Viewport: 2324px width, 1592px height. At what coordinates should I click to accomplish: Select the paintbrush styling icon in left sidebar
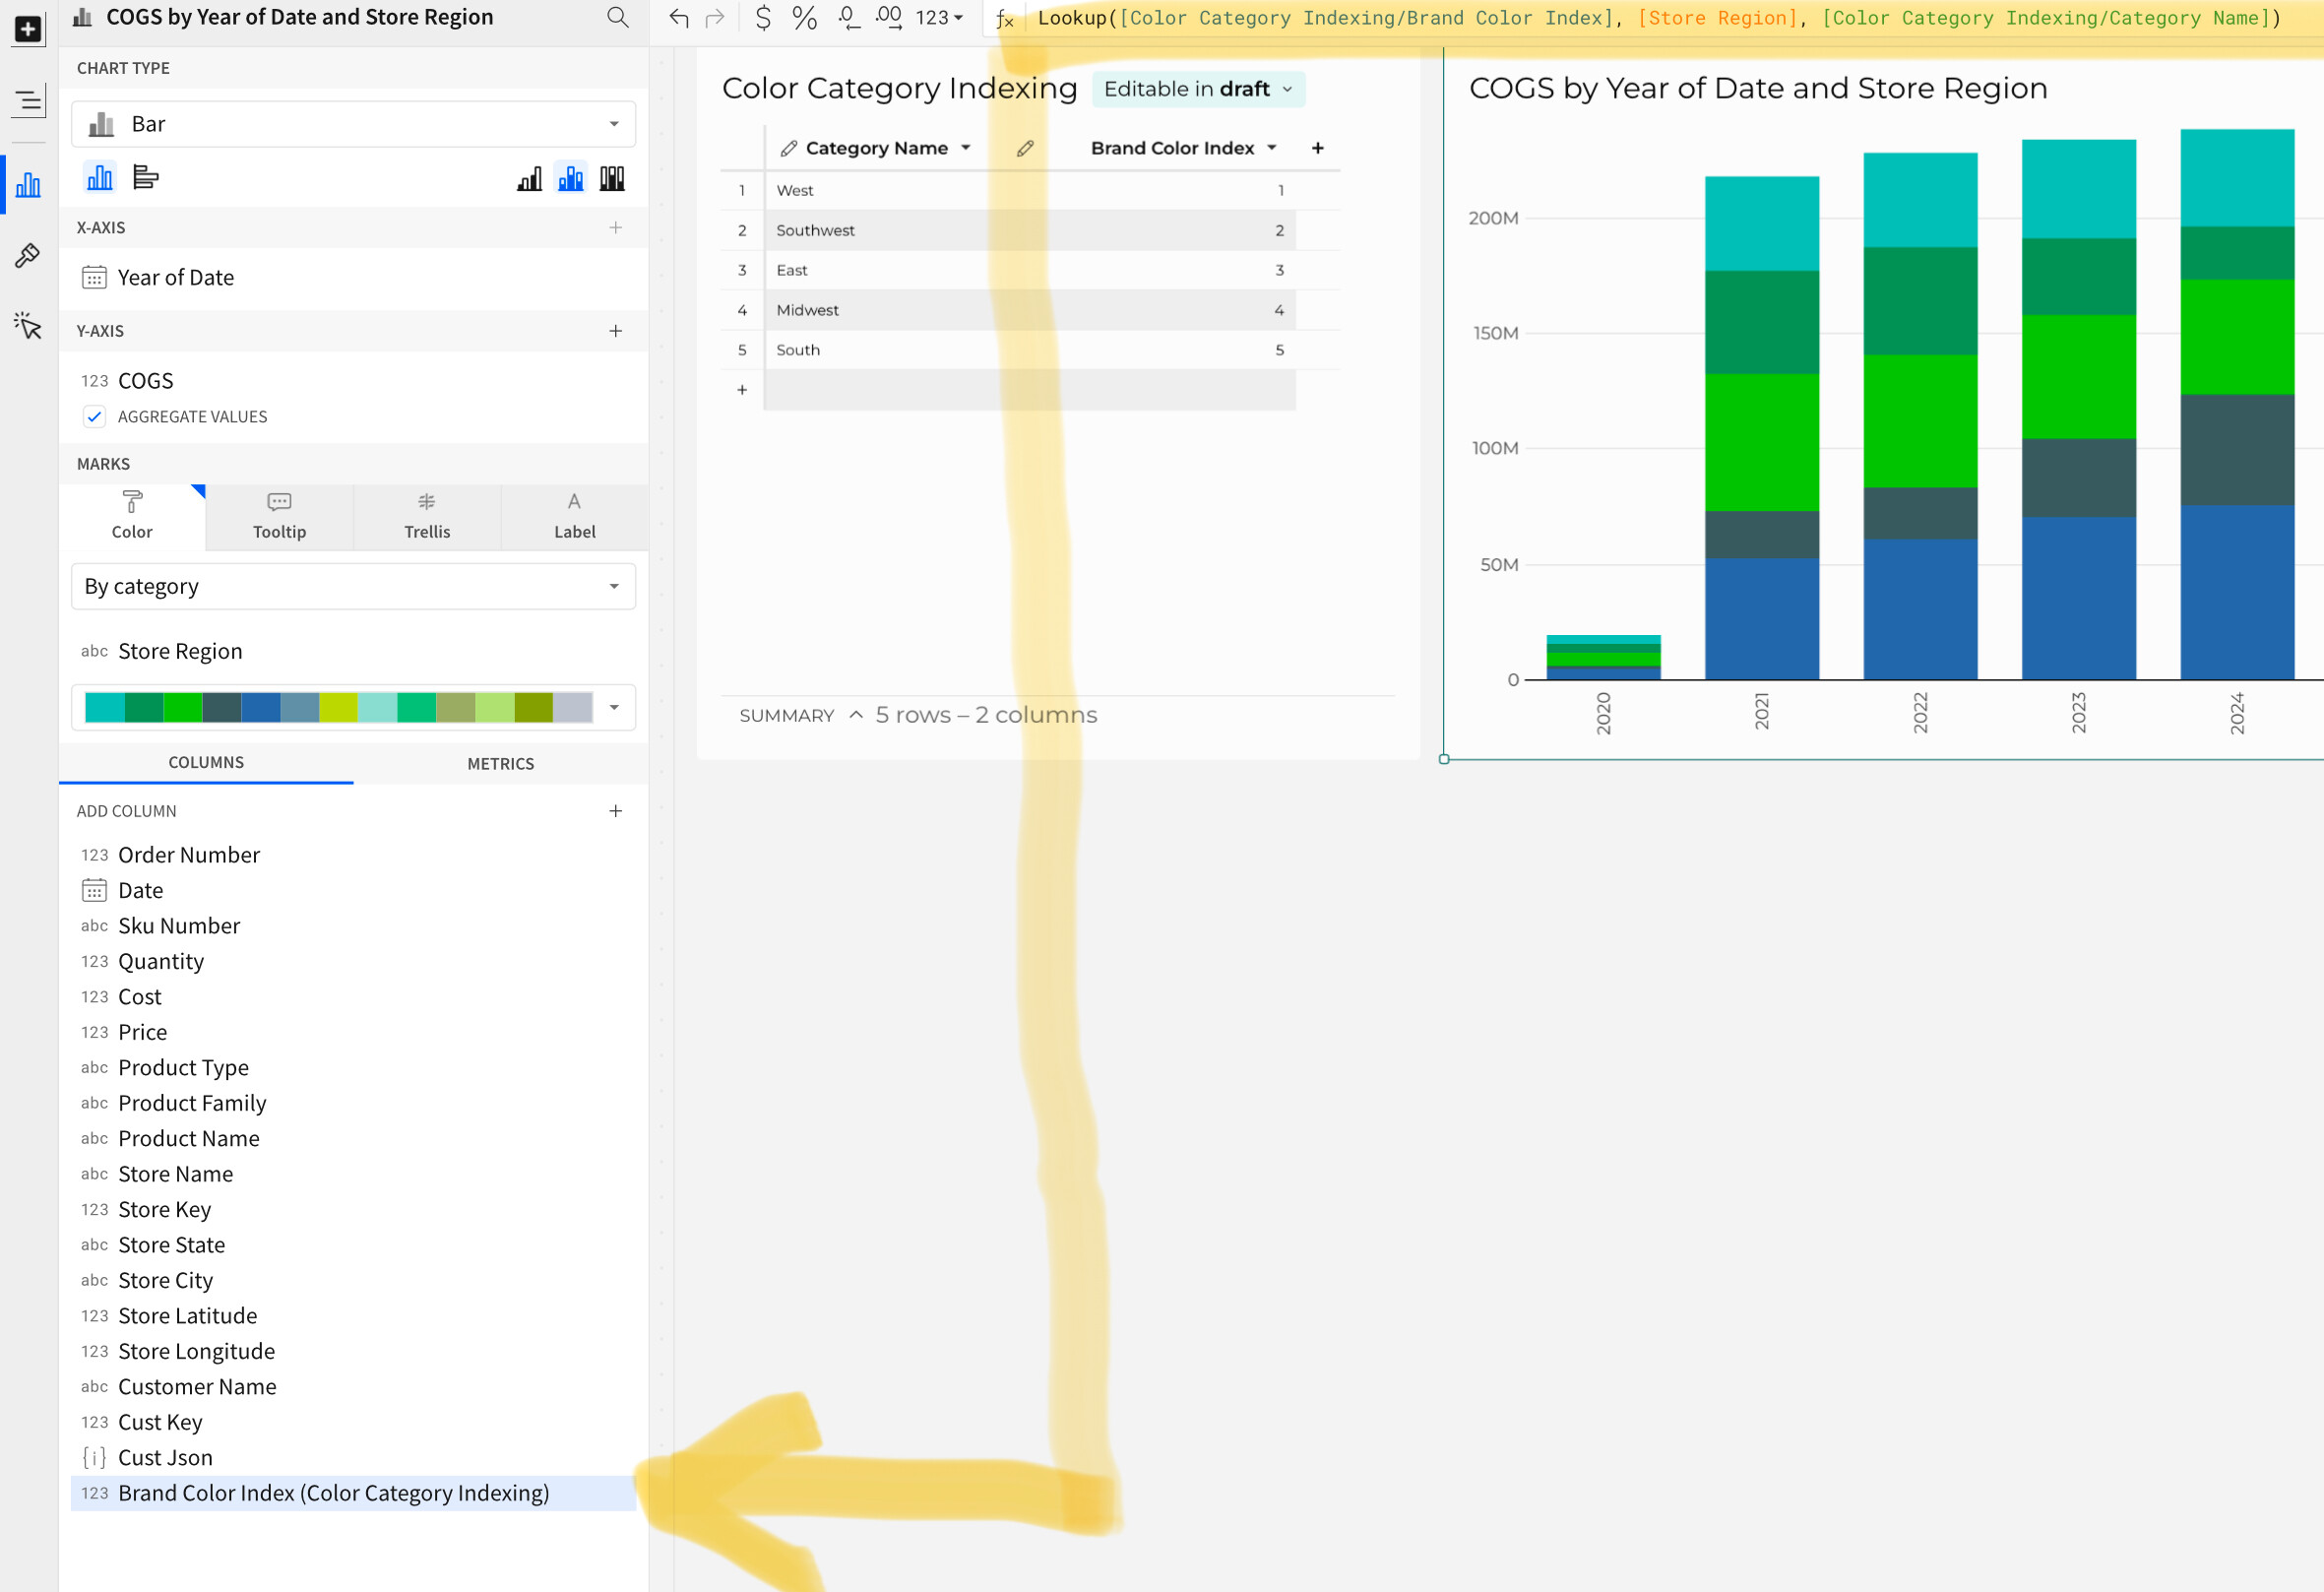(28, 256)
